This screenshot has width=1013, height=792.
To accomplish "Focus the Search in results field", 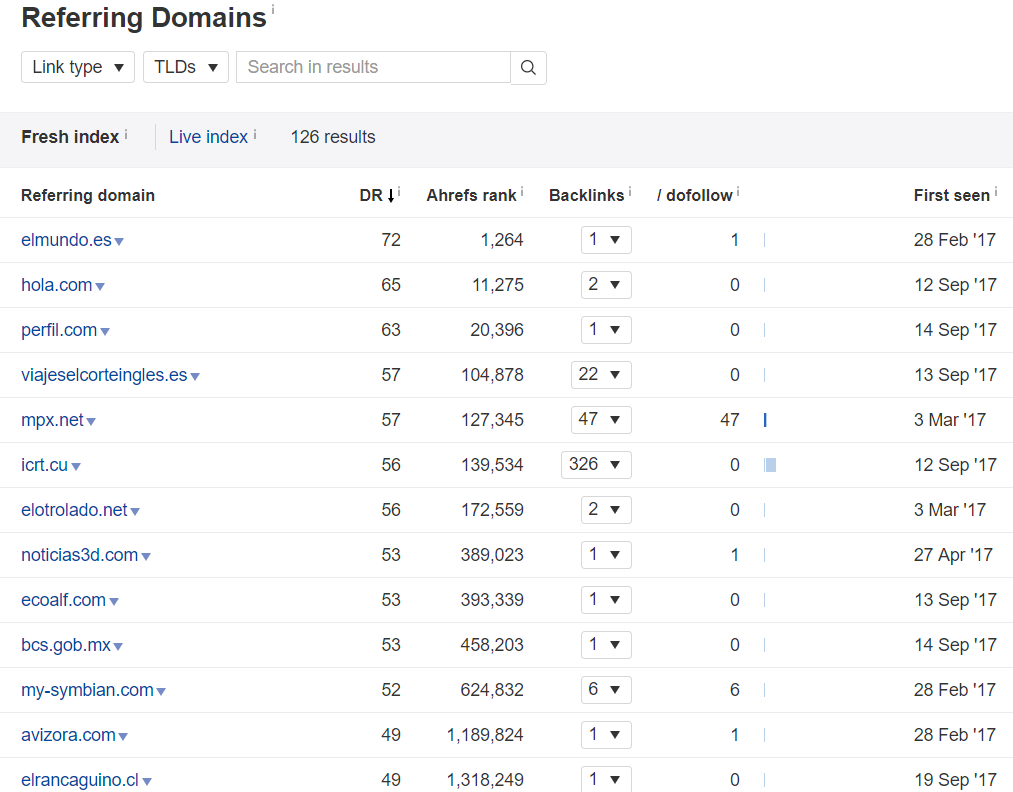I will click(x=373, y=67).
